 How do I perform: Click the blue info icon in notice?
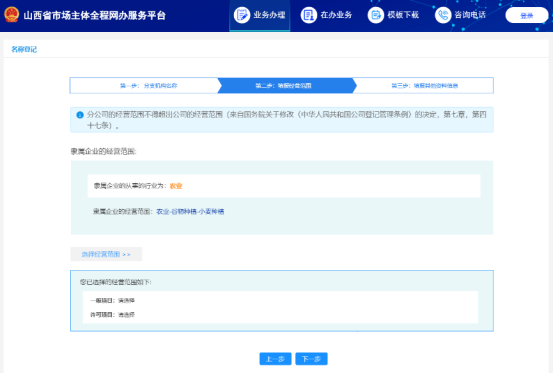tap(80, 115)
